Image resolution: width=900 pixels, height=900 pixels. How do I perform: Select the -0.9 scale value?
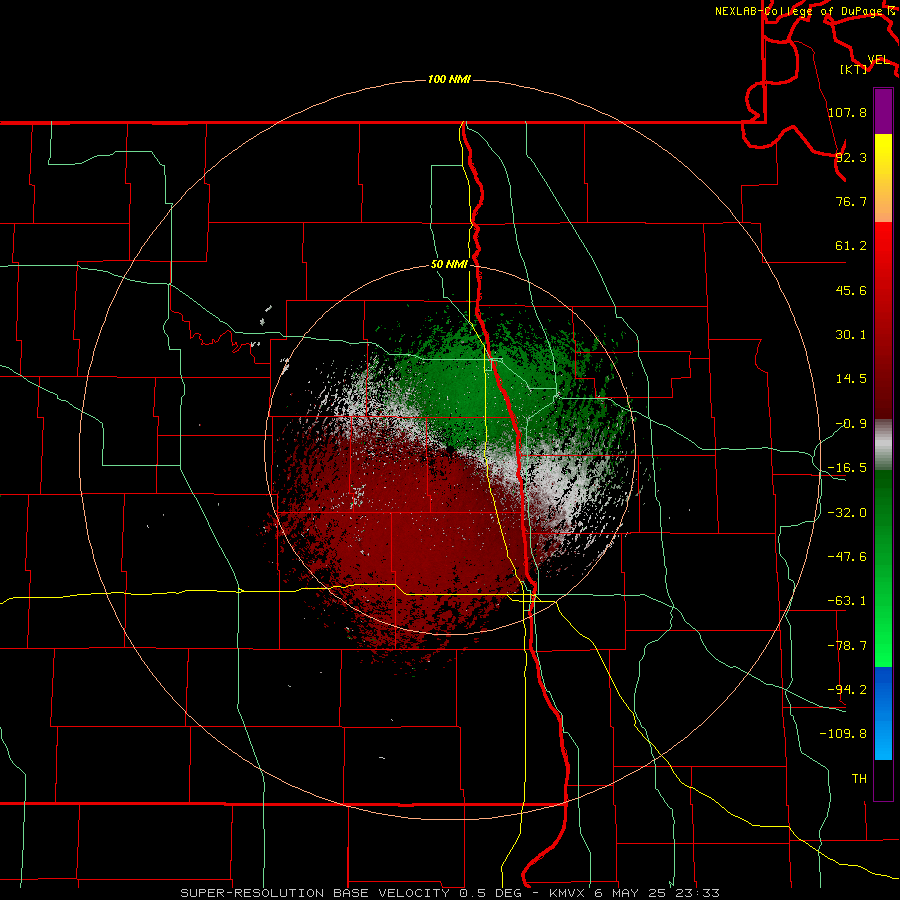point(851,424)
